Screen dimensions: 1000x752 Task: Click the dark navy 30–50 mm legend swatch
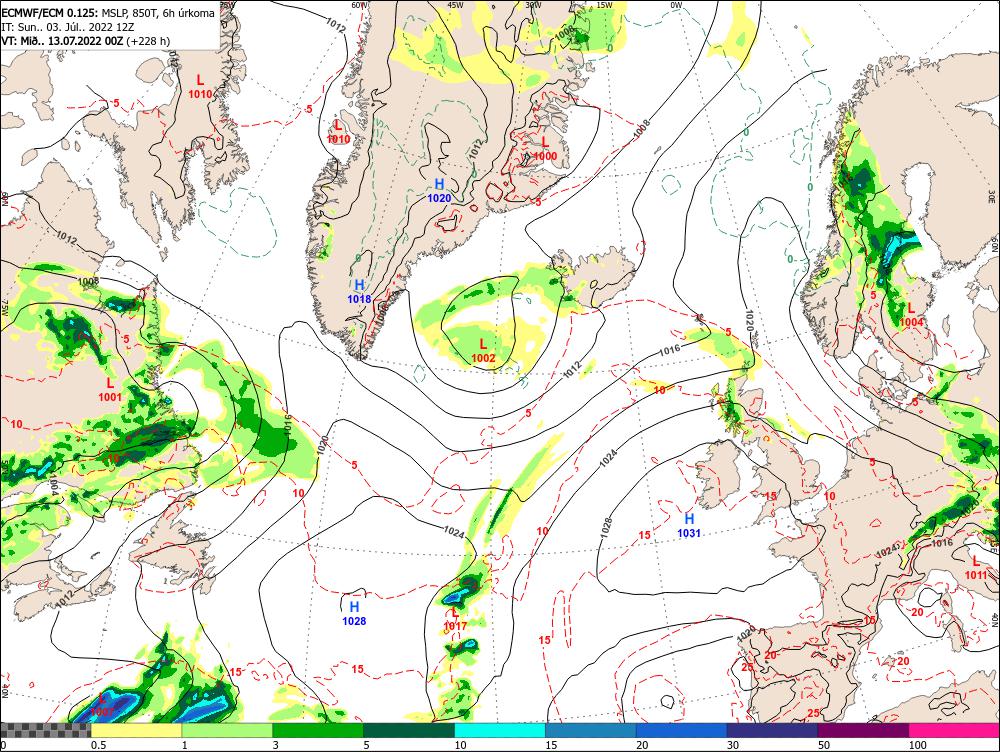pyautogui.click(x=772, y=730)
